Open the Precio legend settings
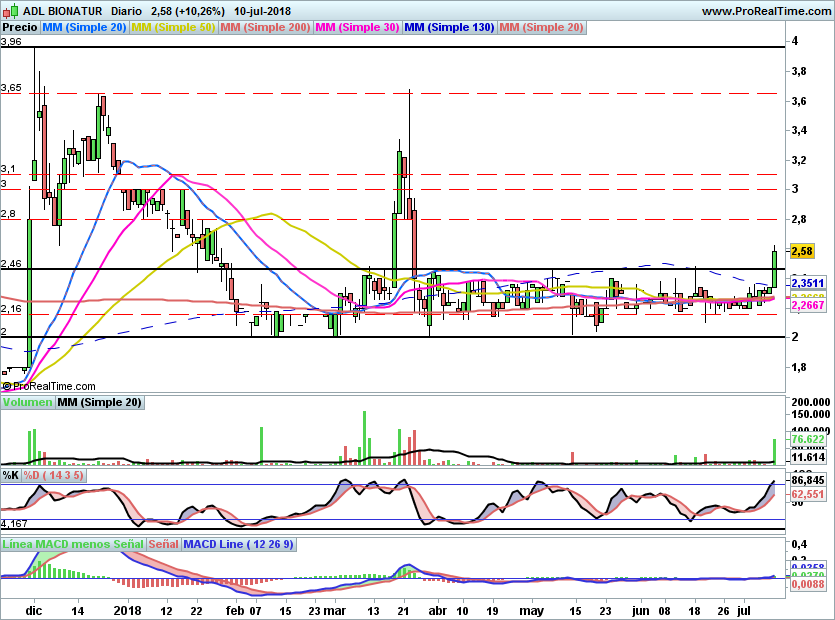 click(20, 27)
